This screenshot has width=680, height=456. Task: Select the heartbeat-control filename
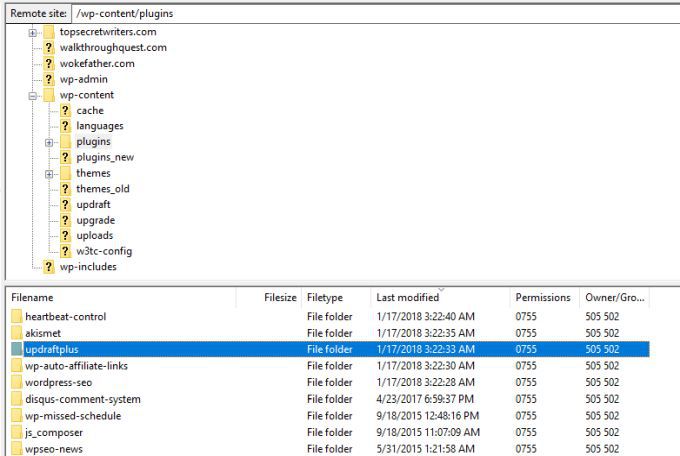(x=65, y=316)
